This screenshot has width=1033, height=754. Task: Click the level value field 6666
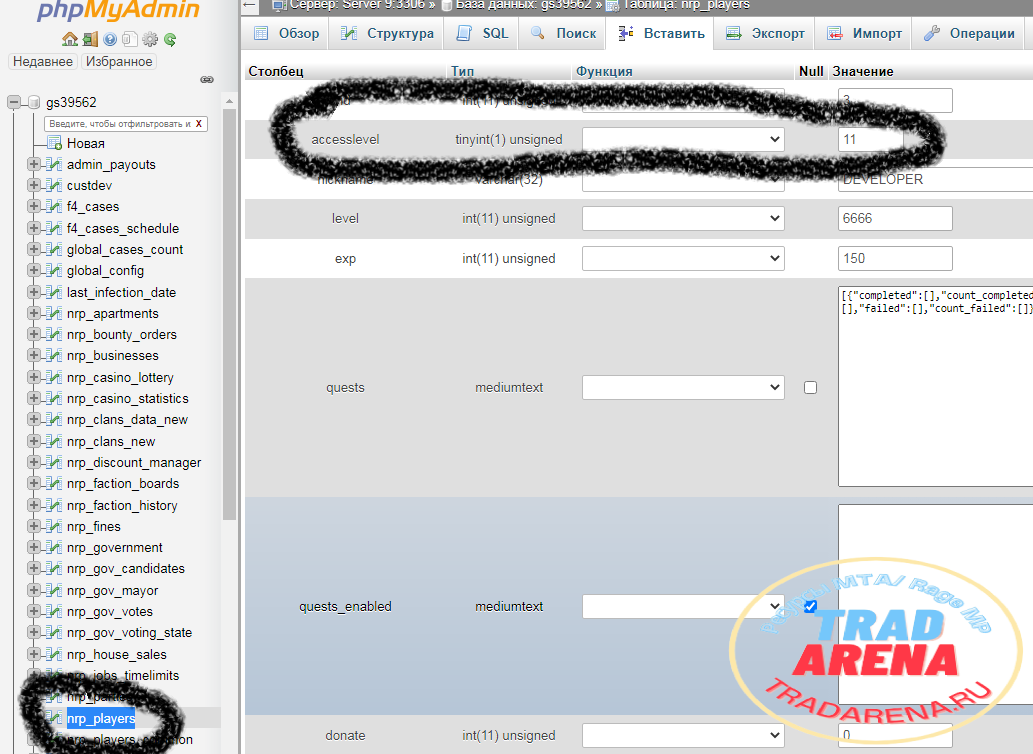(x=895, y=219)
